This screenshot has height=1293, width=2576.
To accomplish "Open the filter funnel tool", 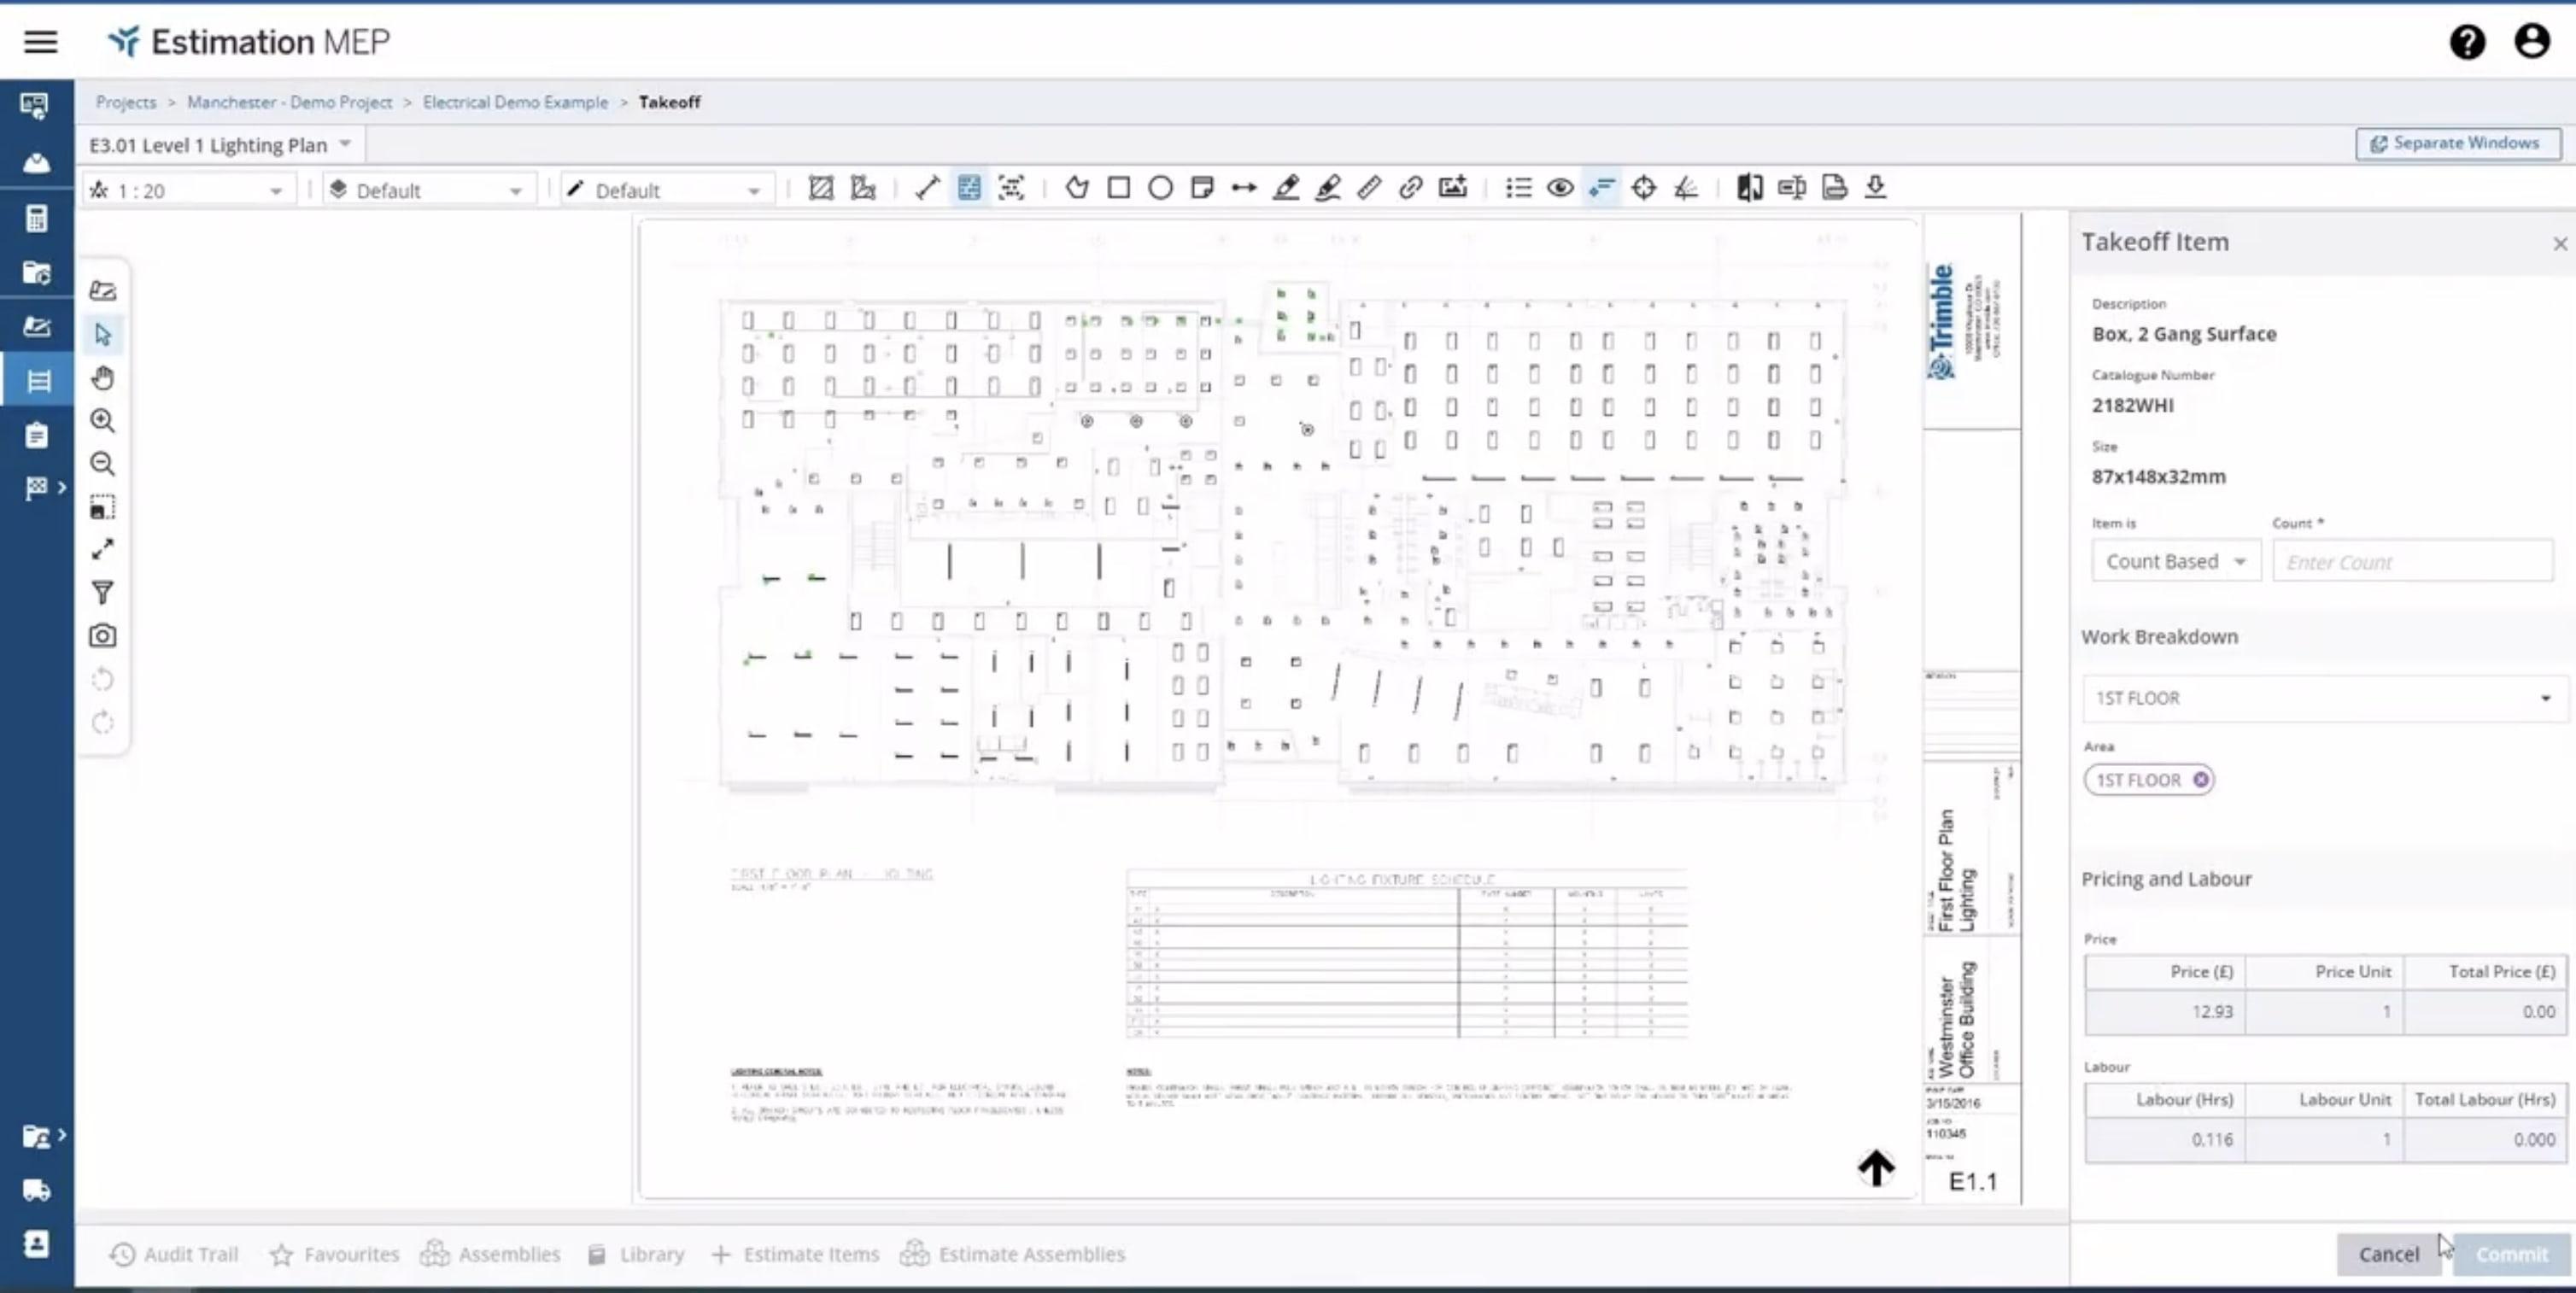I will pos(102,593).
